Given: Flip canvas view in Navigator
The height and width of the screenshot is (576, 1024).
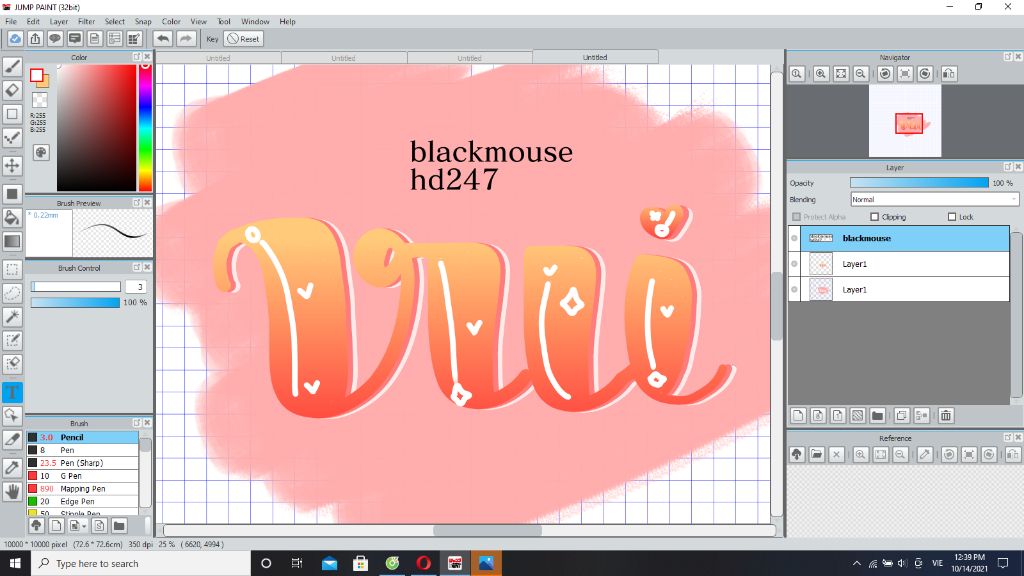Looking at the screenshot, I should (x=949, y=74).
